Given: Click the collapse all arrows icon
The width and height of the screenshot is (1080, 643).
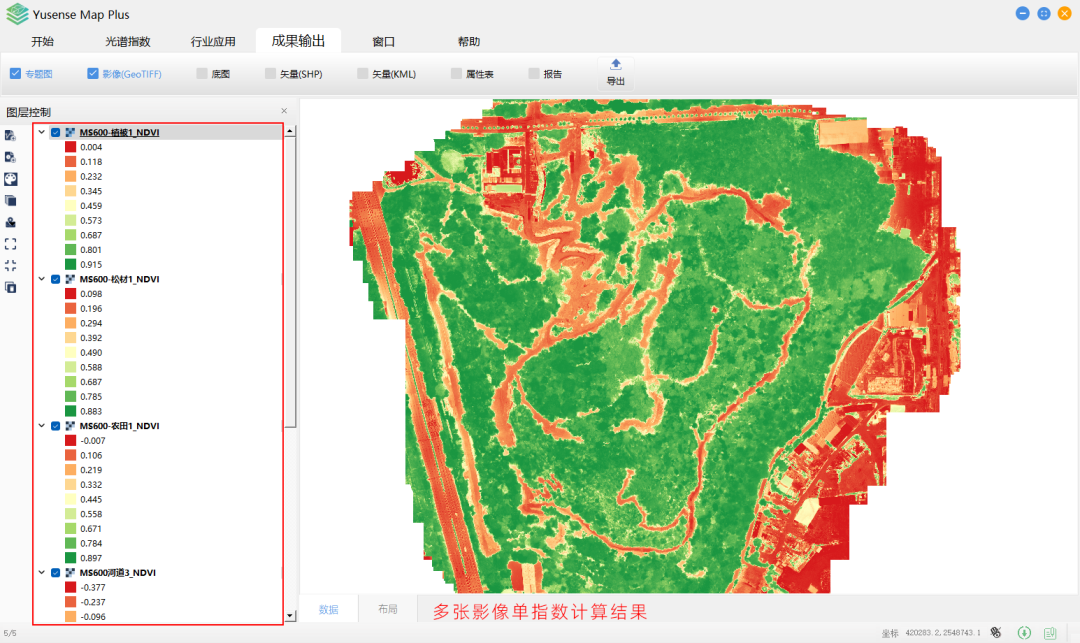Looking at the screenshot, I should coord(10,265).
